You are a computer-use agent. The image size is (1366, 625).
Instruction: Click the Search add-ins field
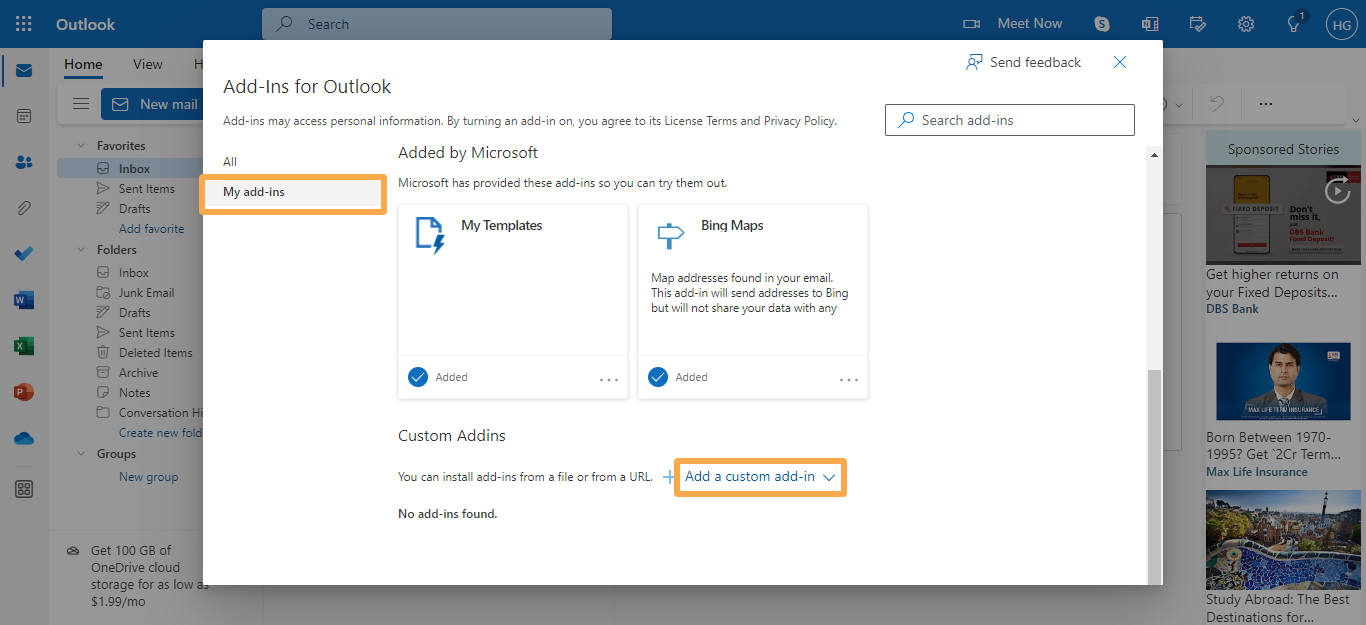click(1010, 120)
